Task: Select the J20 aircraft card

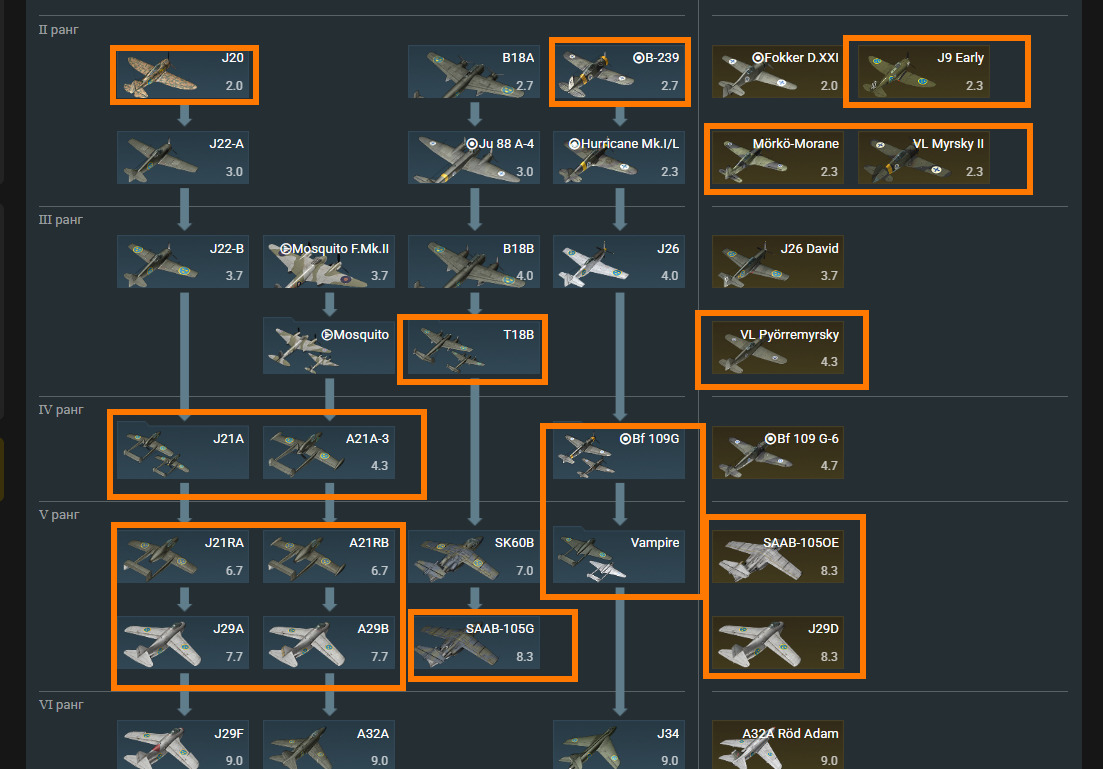Action: pyautogui.click(x=183, y=72)
